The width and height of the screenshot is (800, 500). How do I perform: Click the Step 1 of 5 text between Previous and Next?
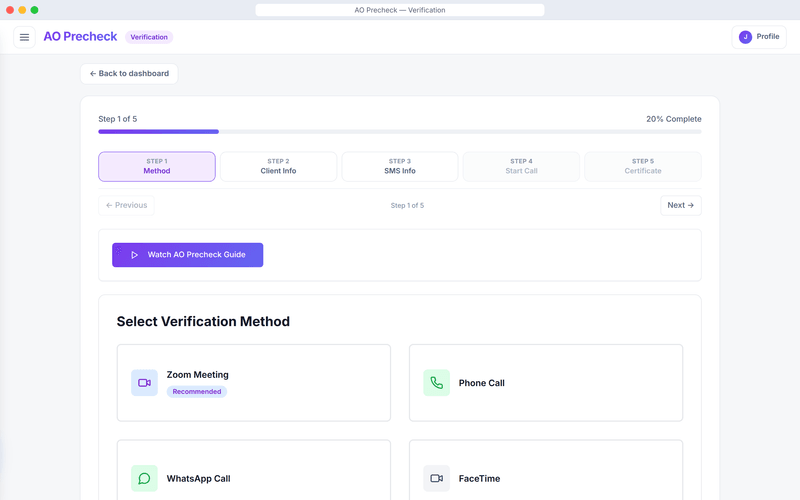click(407, 205)
